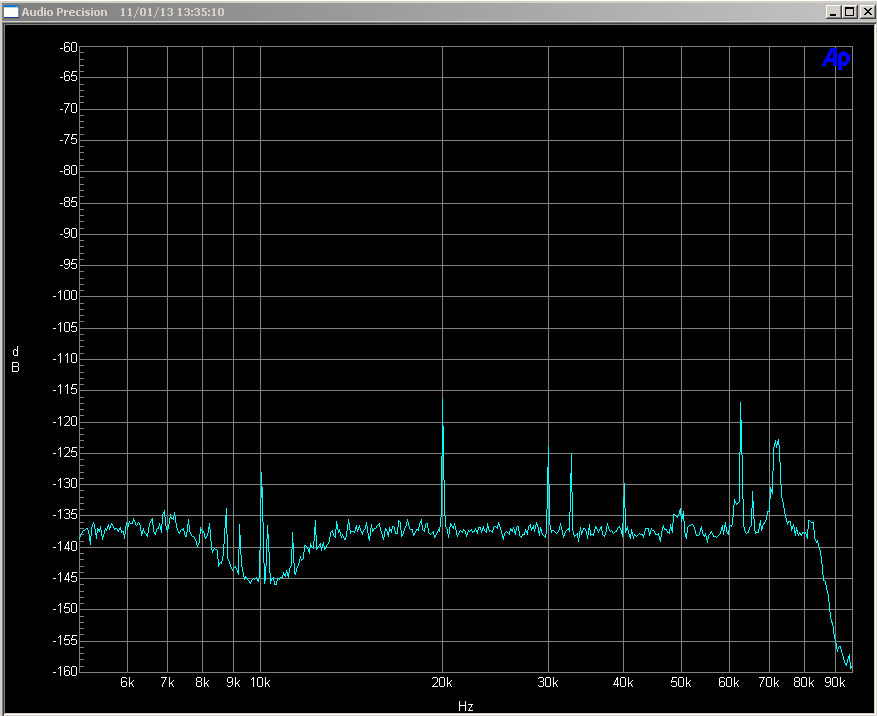Click the tip of the 10k spectral peak
Viewport: 877px width, 716px height.
click(261, 473)
